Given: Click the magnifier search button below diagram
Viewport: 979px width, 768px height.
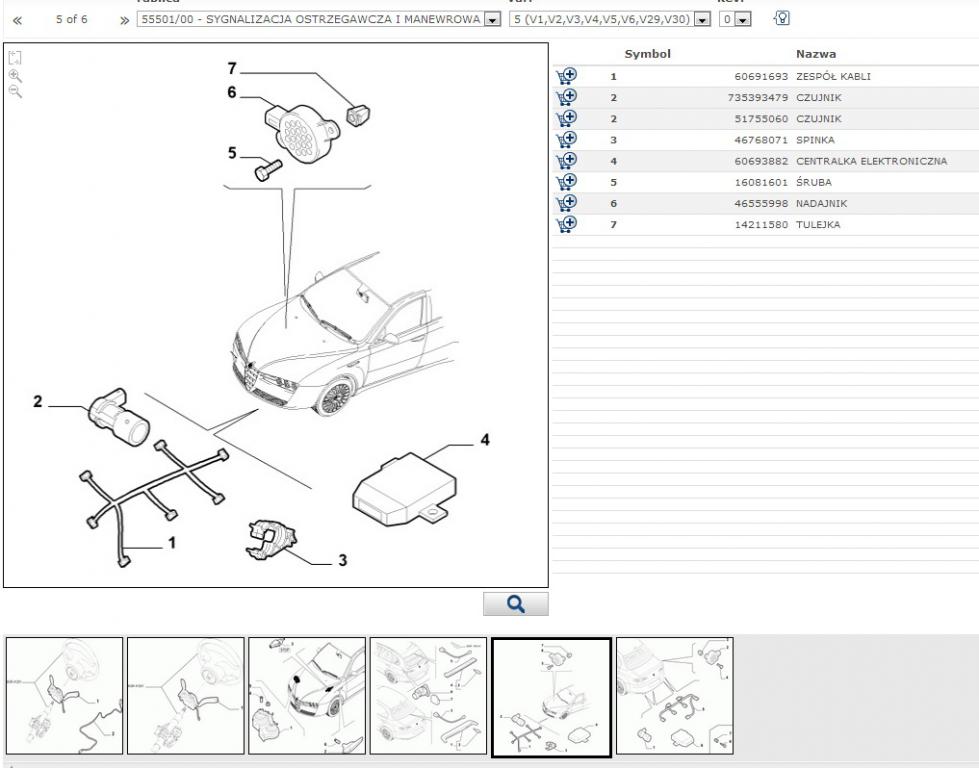Looking at the screenshot, I should [516, 604].
